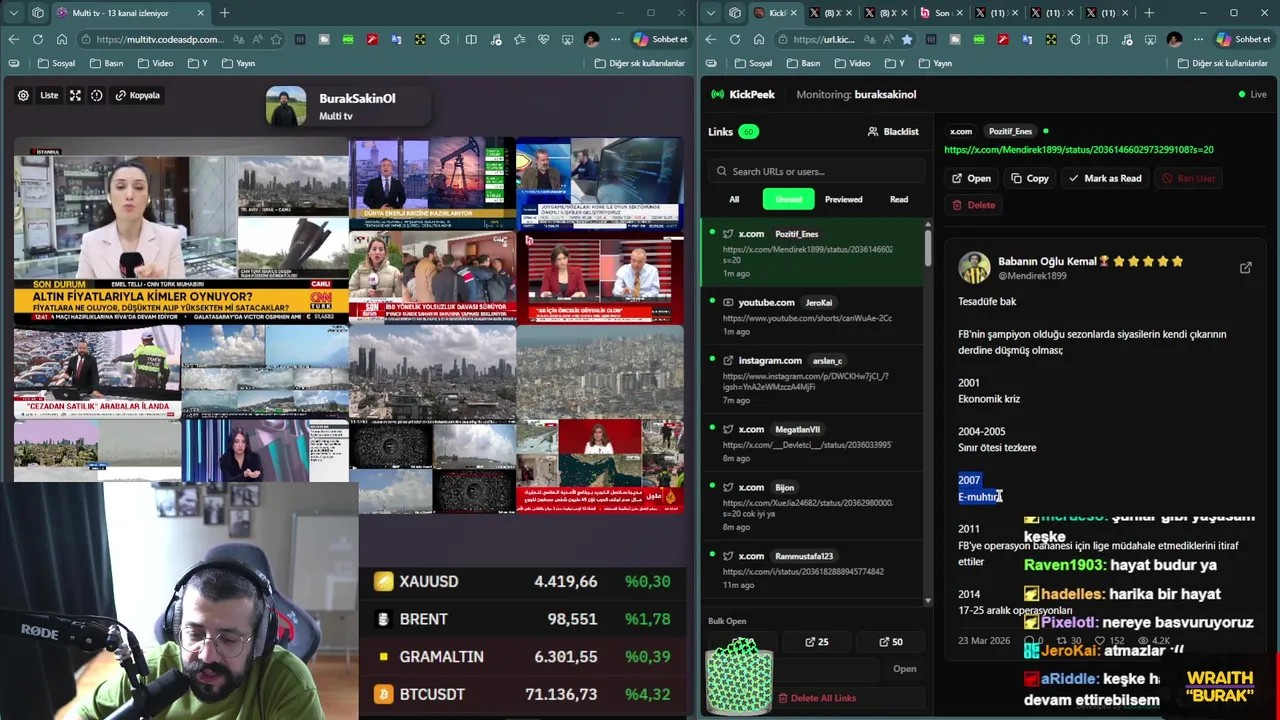Expand Diğer sık kullanılanlar in the right window
Viewport: 1280px width, 720px height.
pos(1222,63)
